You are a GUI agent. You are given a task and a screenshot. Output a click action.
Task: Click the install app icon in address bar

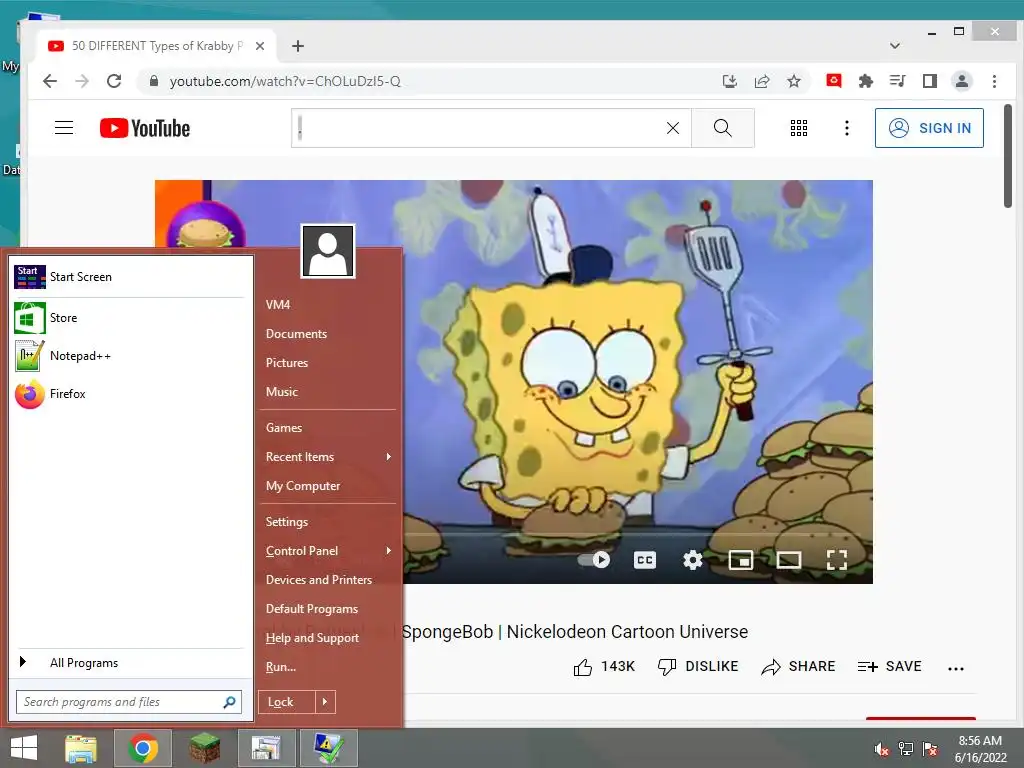pyautogui.click(x=729, y=81)
